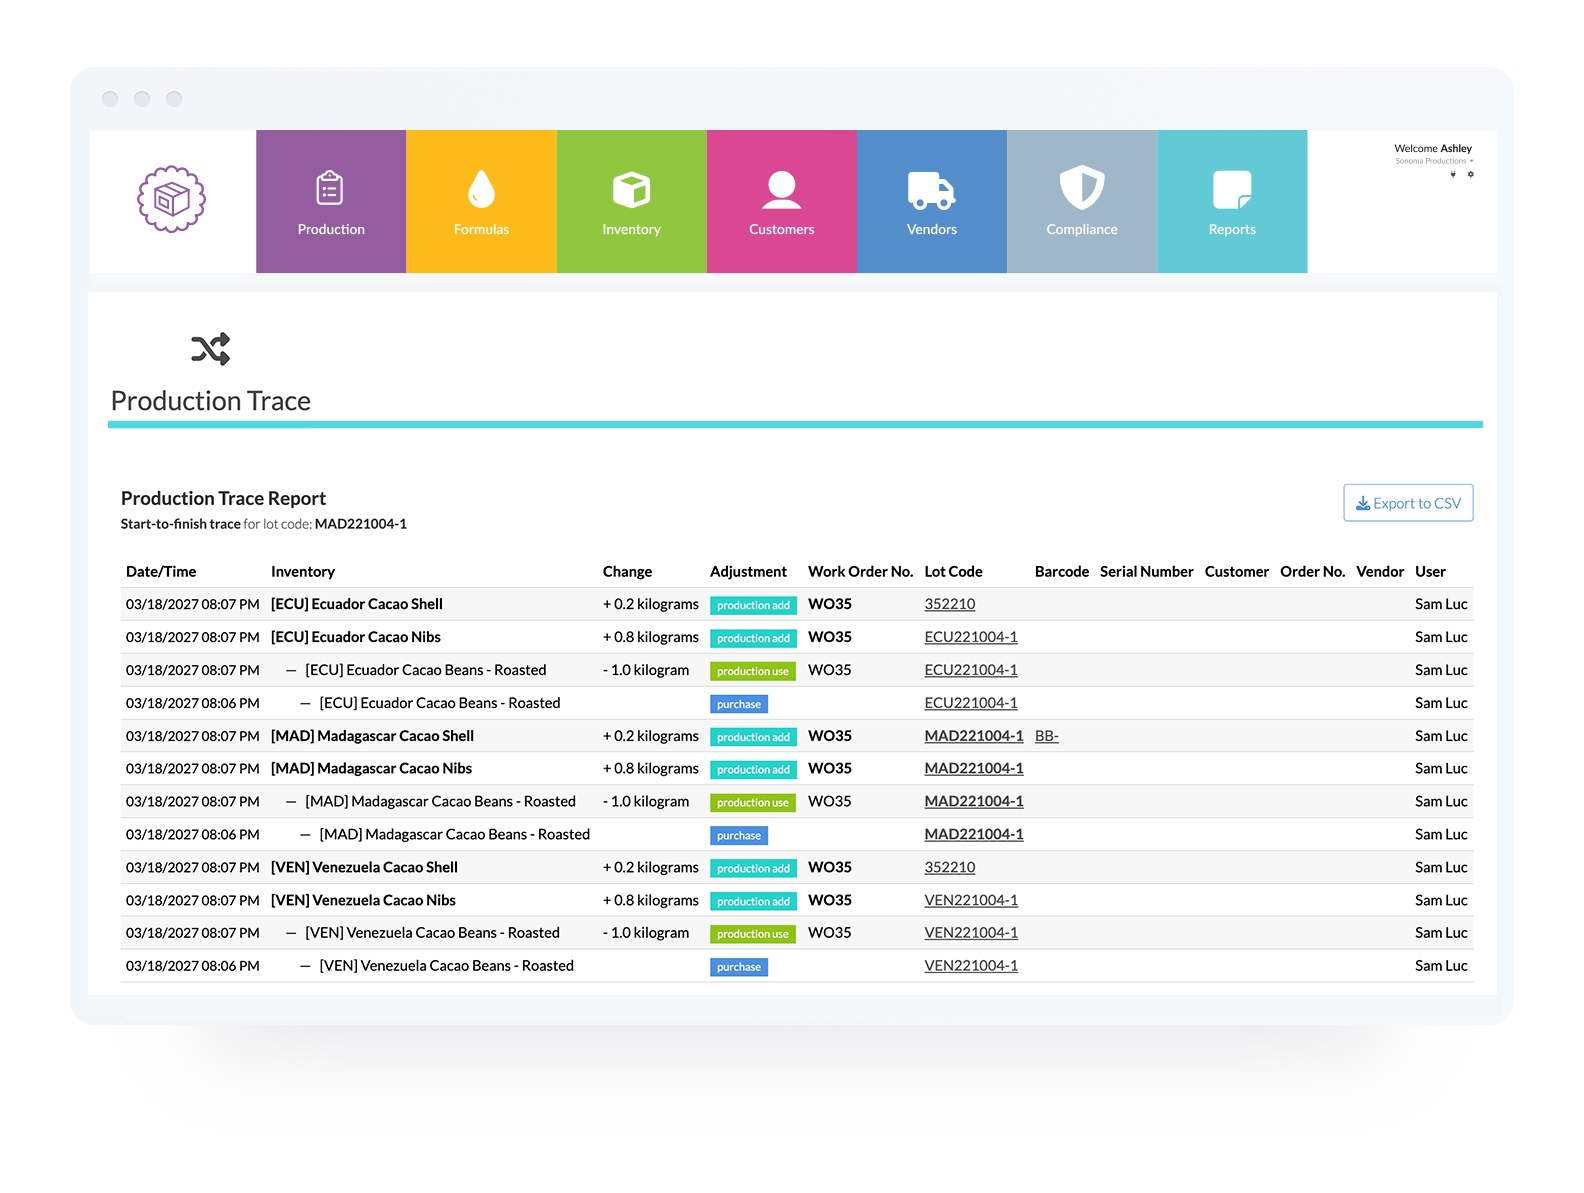
Task: Click the Adjustment column header
Action: [748, 571]
